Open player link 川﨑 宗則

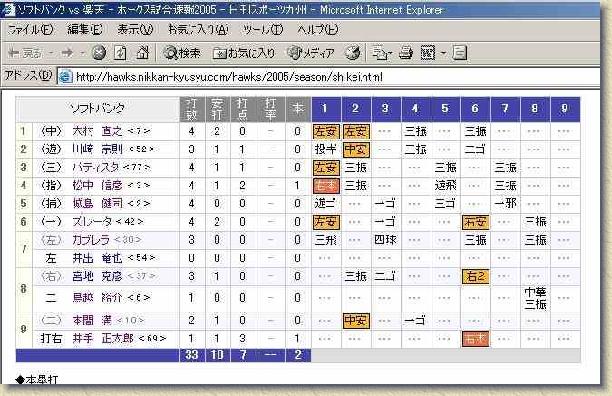click(x=97, y=149)
